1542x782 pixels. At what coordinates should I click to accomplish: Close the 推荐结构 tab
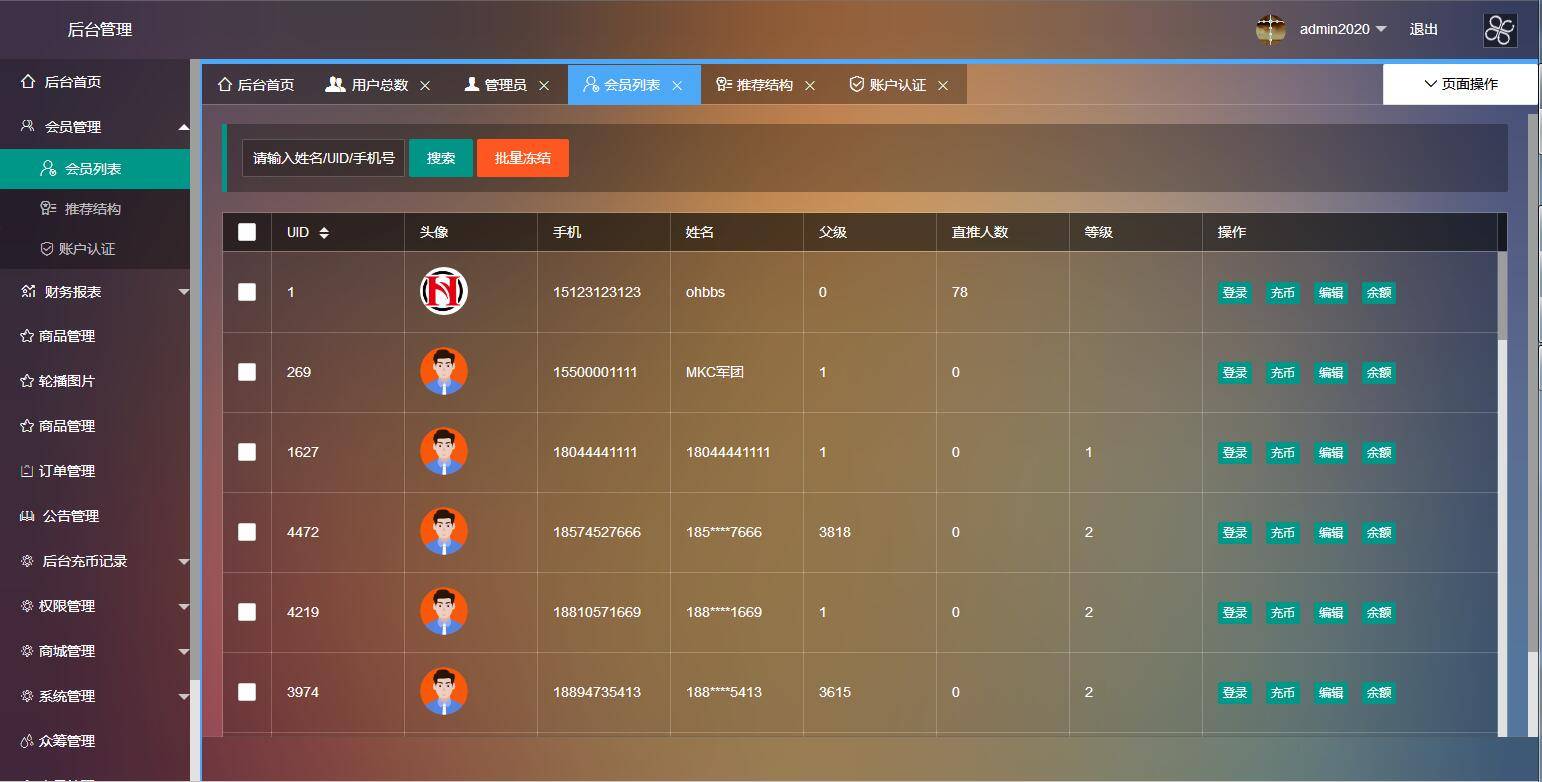coord(810,86)
